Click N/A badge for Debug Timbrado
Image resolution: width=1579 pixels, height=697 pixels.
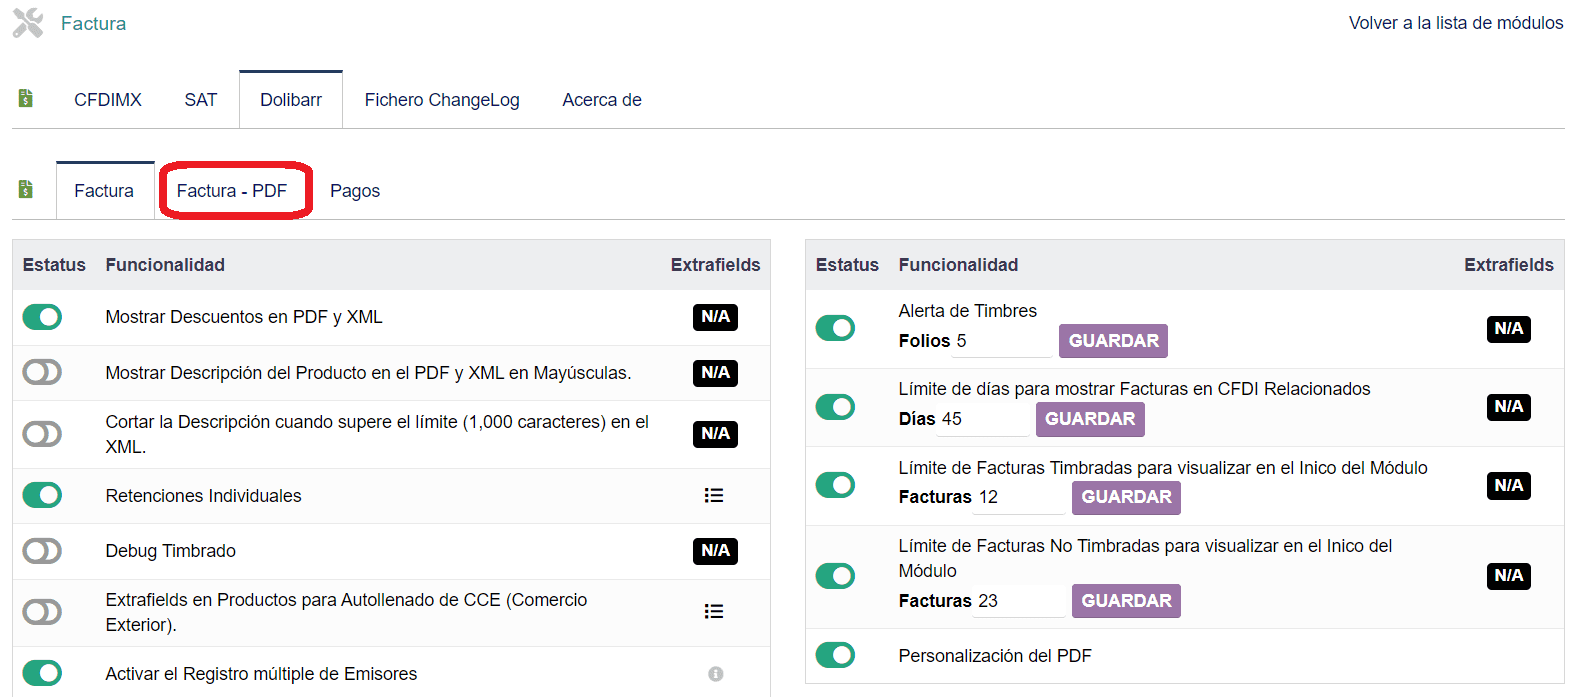715,551
